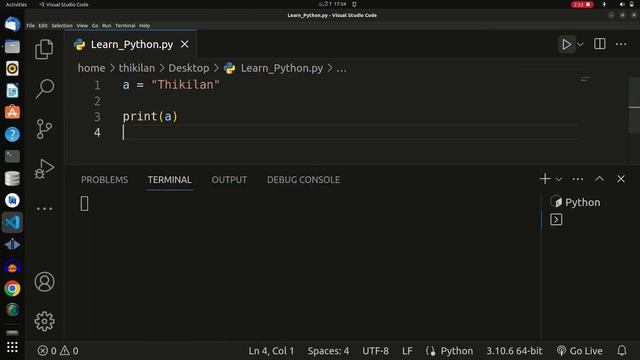Screen dimensions: 640x360
Task: Open the Explorer view in the activity bar
Action: [x=44, y=49]
